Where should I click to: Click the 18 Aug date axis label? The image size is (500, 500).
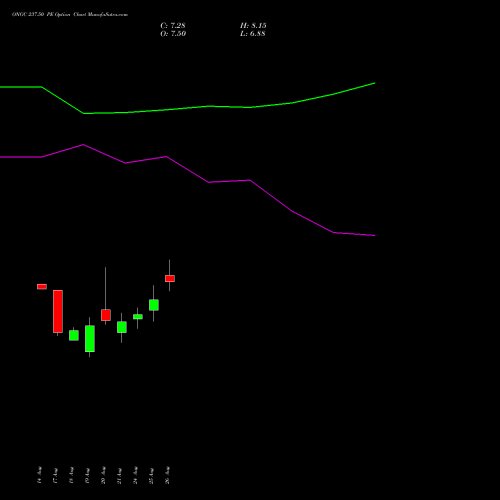pos(72,475)
